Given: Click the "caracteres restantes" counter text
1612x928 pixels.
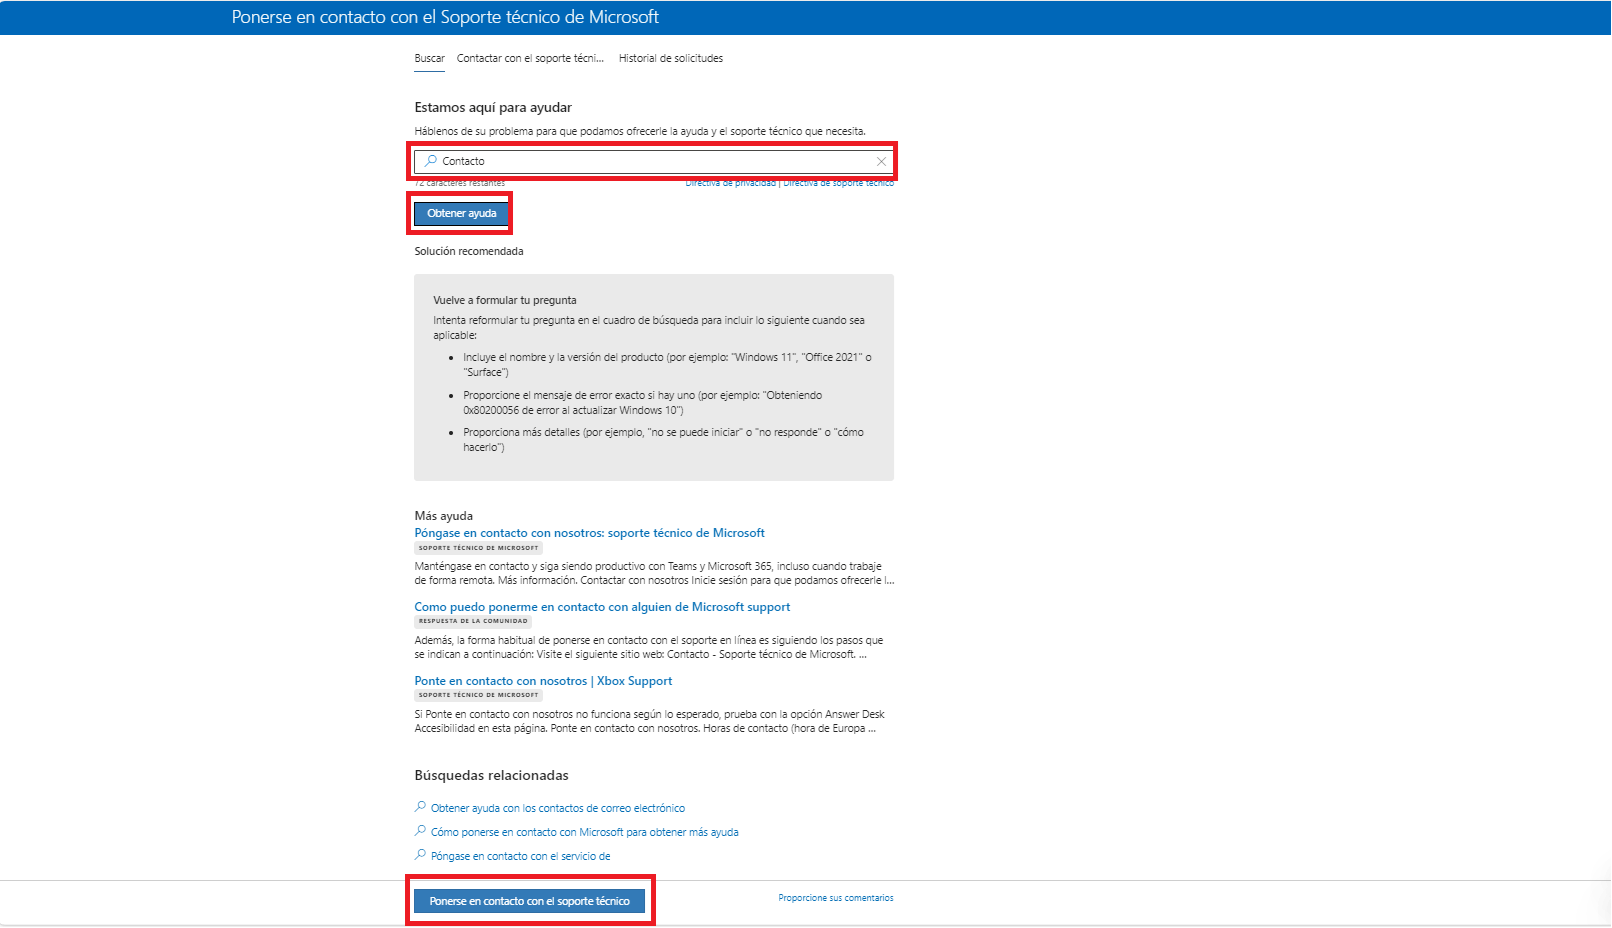Looking at the screenshot, I should pyautogui.click(x=460, y=183).
